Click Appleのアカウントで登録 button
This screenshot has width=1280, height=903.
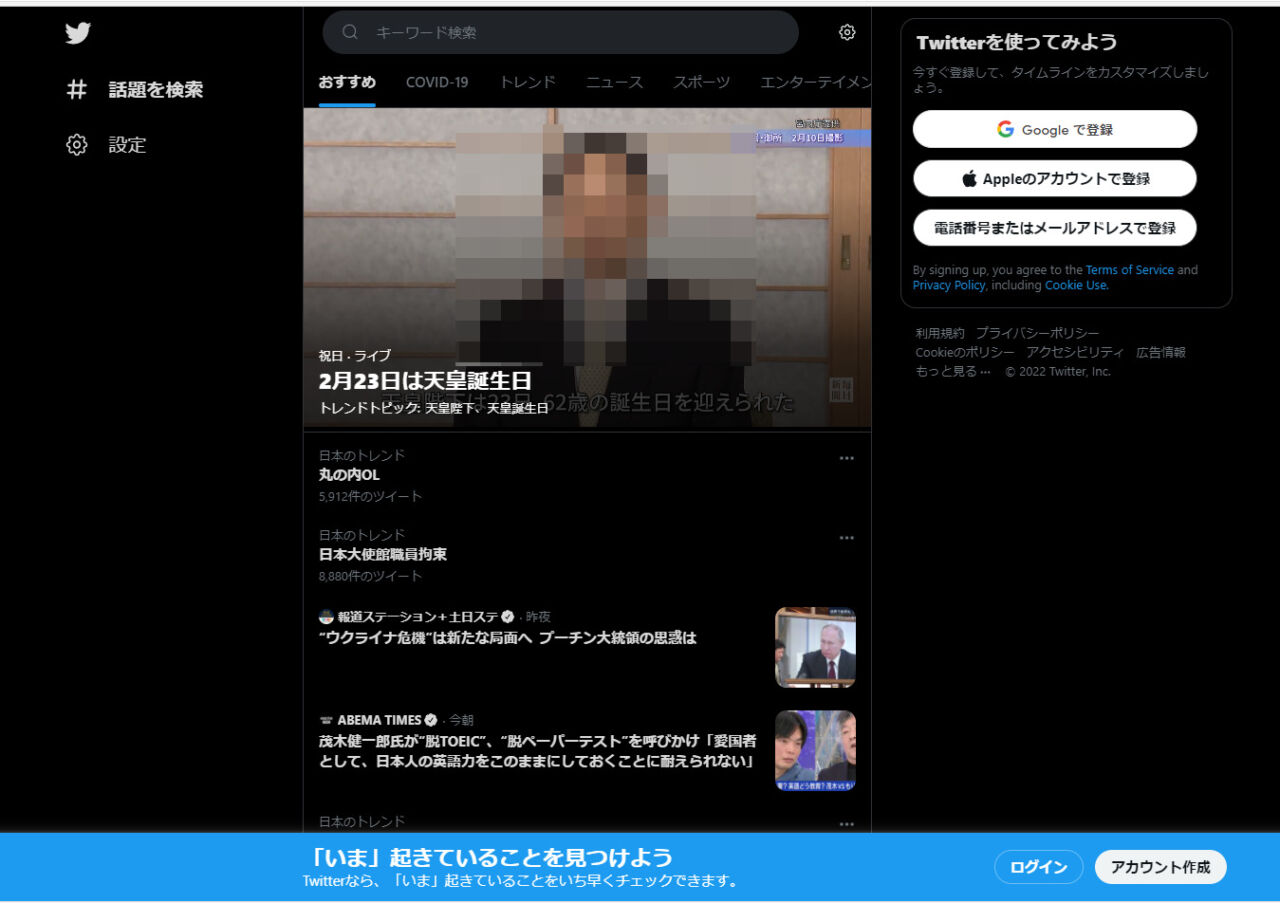click(x=1055, y=179)
